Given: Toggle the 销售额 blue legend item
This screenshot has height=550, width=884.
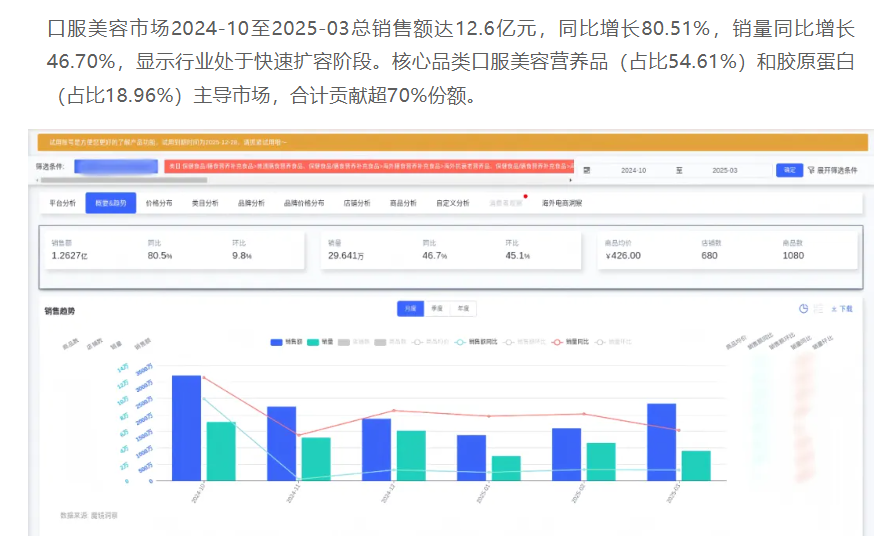Looking at the screenshot, I should tap(286, 342).
